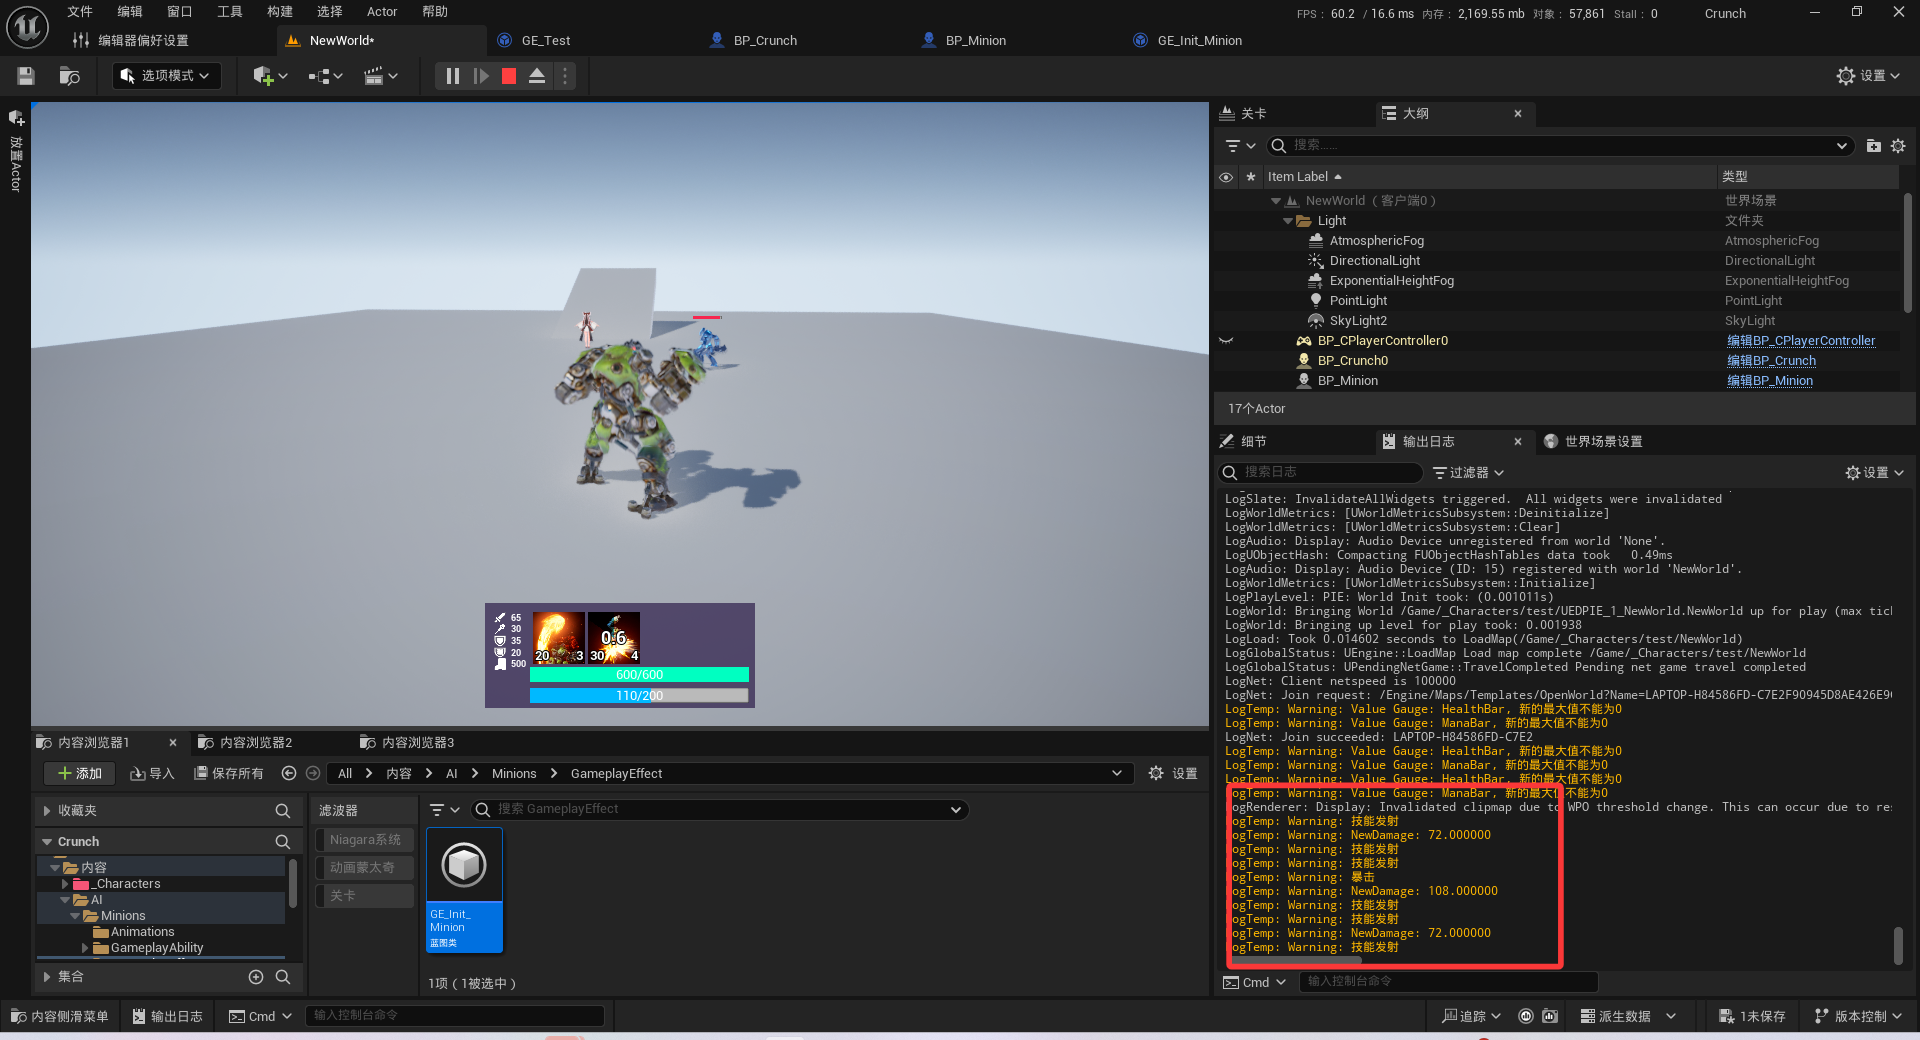The height and width of the screenshot is (1040, 1920).
Task: Open the main toolbar 设置 dropdown
Action: (x=1868, y=76)
